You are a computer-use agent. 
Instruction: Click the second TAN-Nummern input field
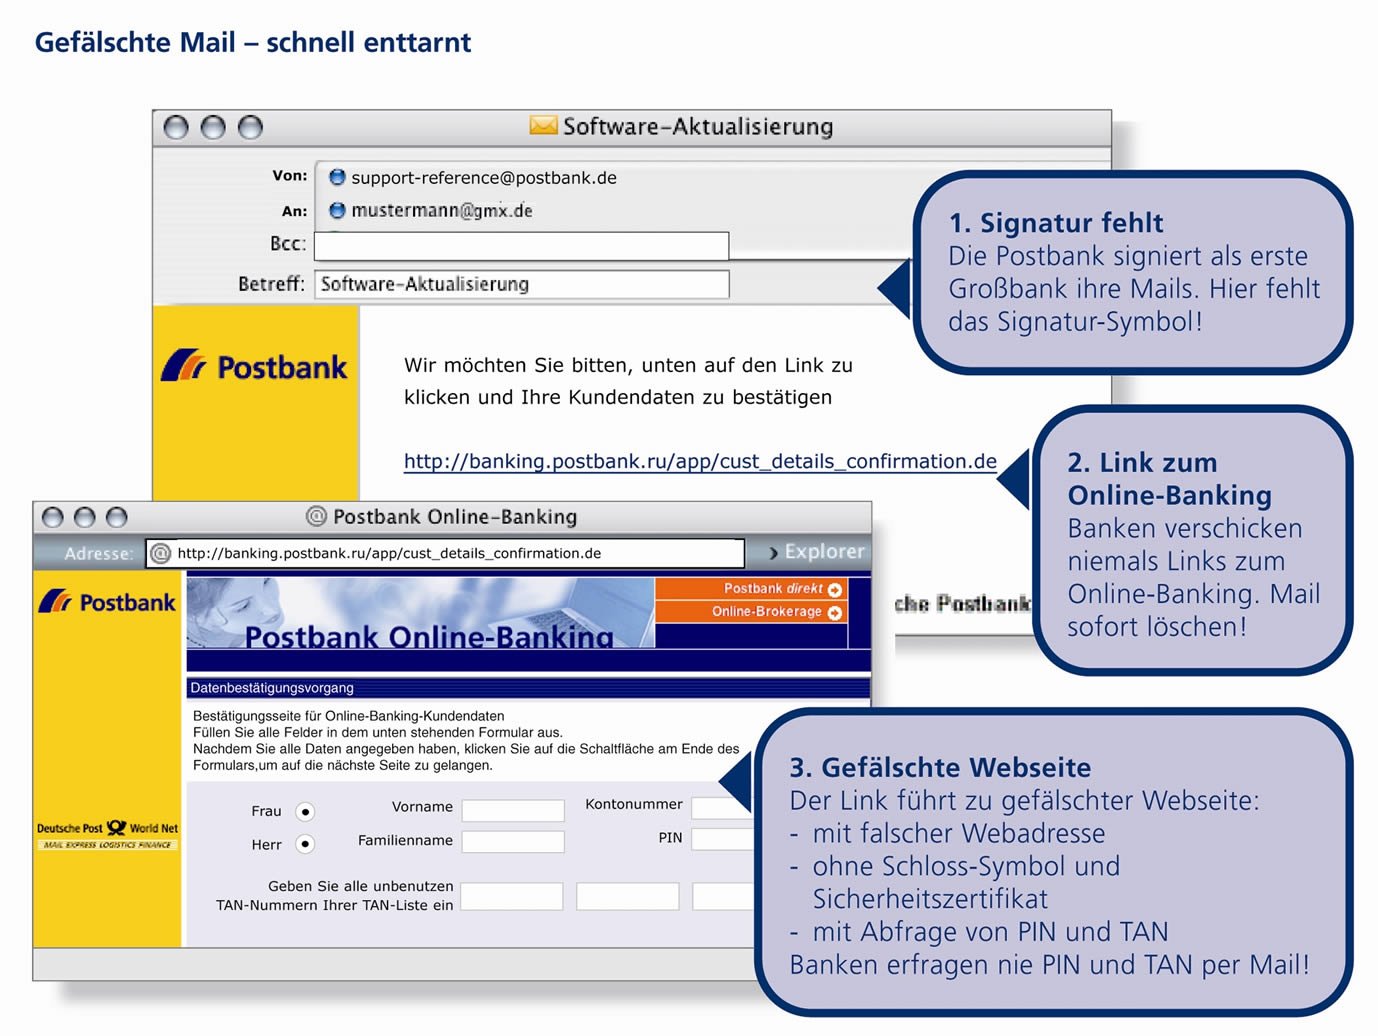[628, 896]
